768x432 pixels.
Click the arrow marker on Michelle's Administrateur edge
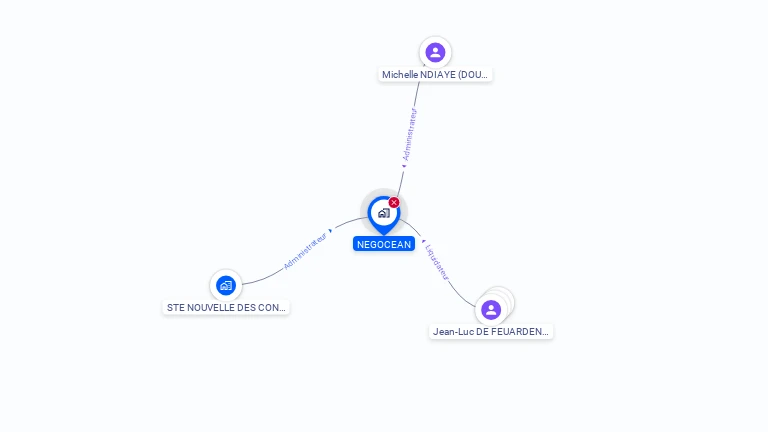pos(404,165)
